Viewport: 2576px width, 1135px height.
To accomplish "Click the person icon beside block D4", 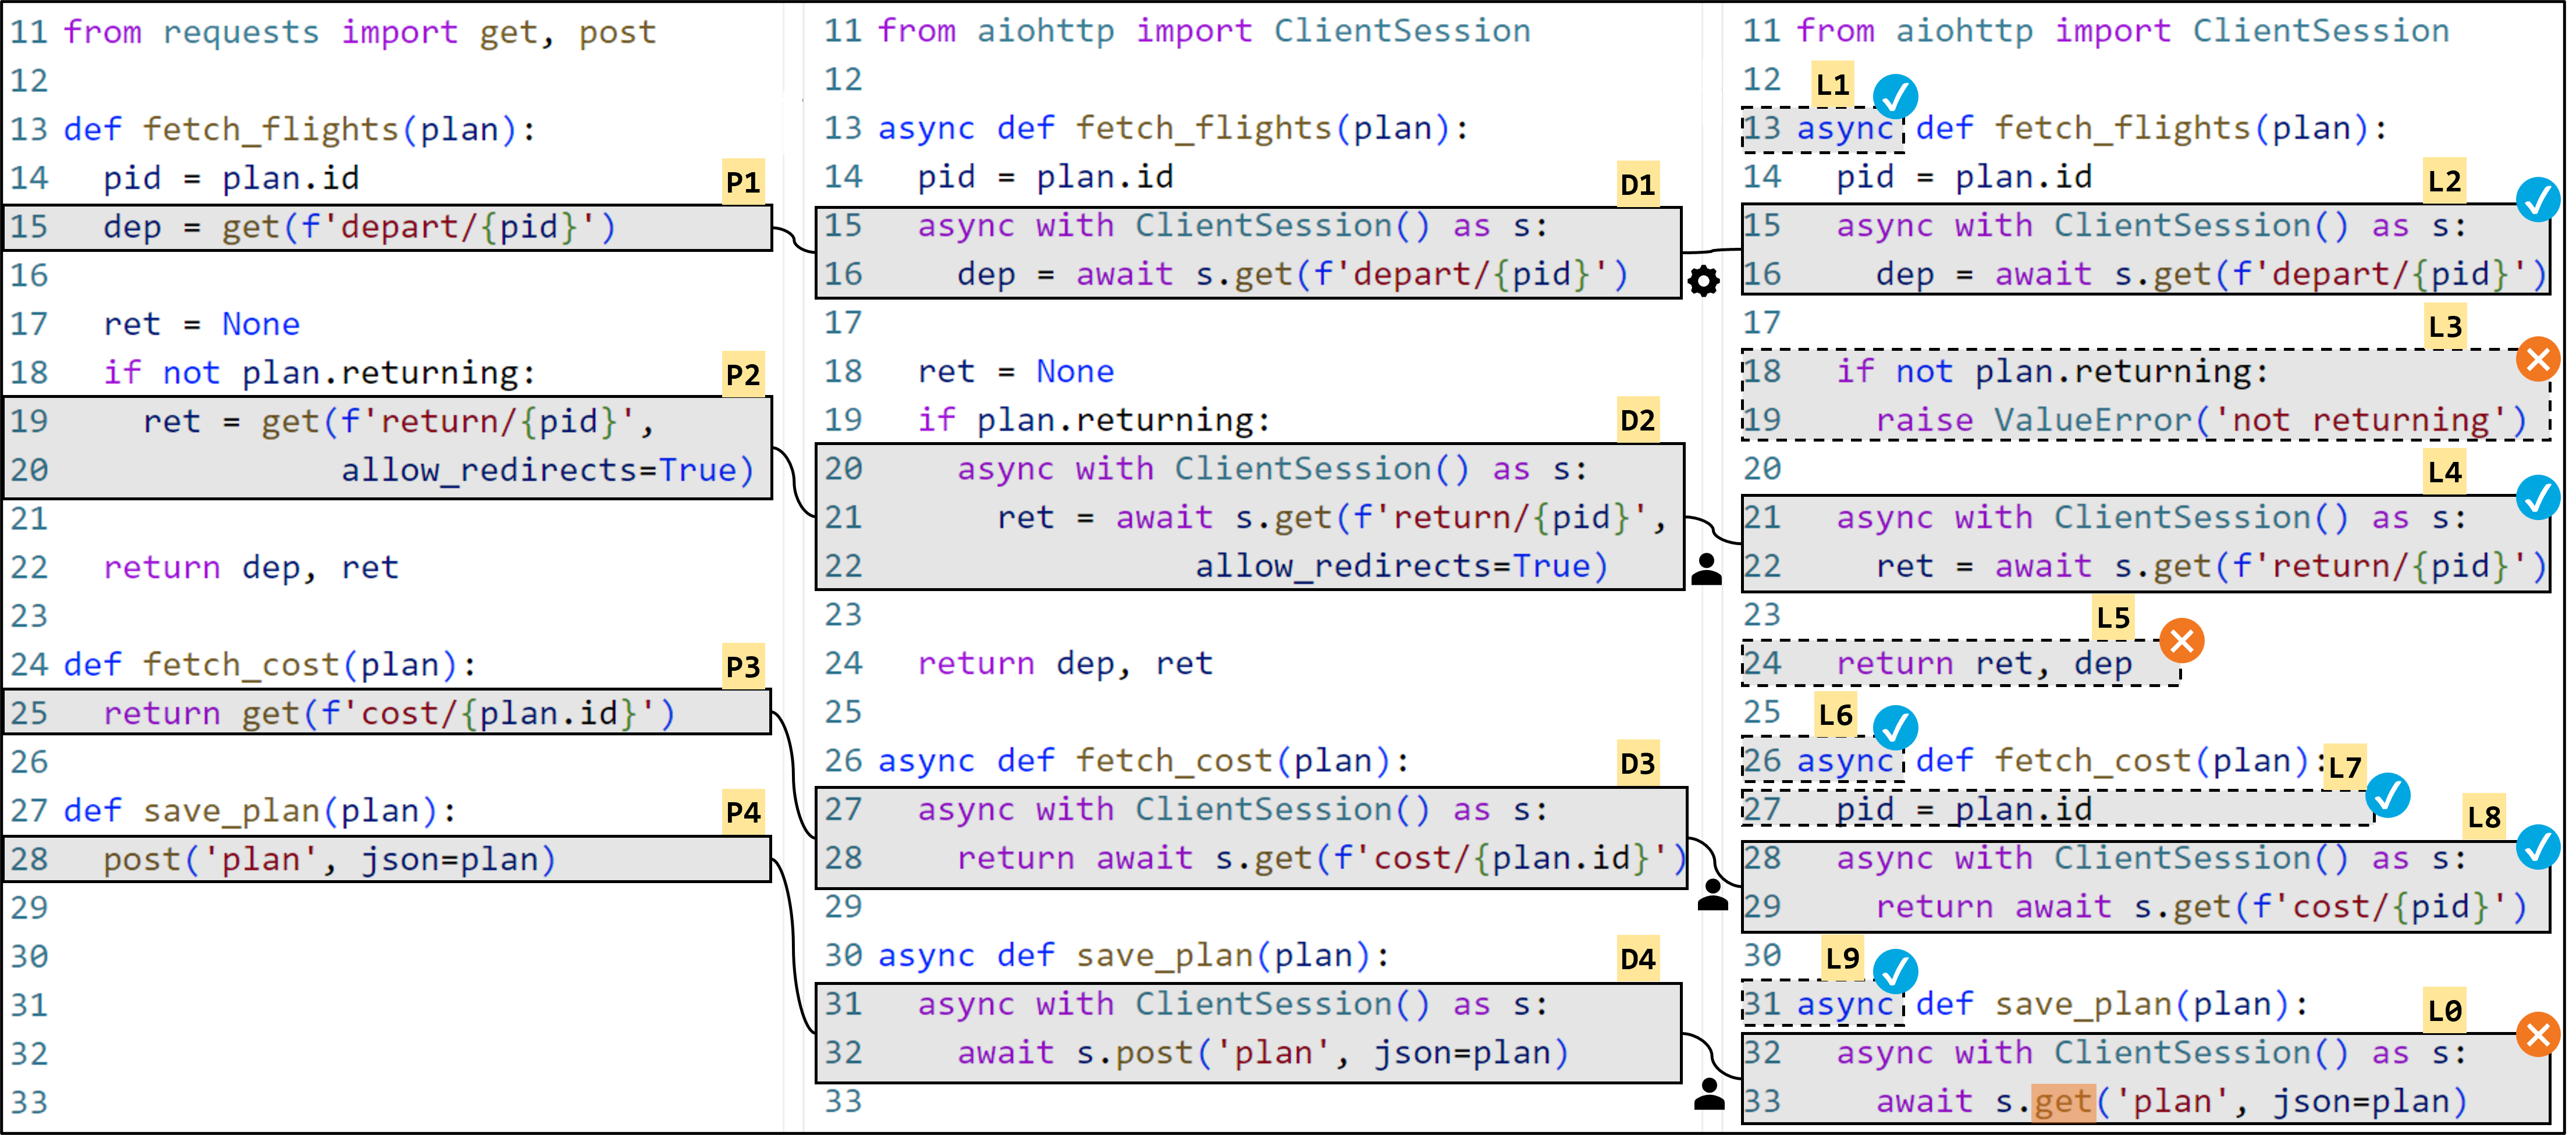I will 1709,1093.
